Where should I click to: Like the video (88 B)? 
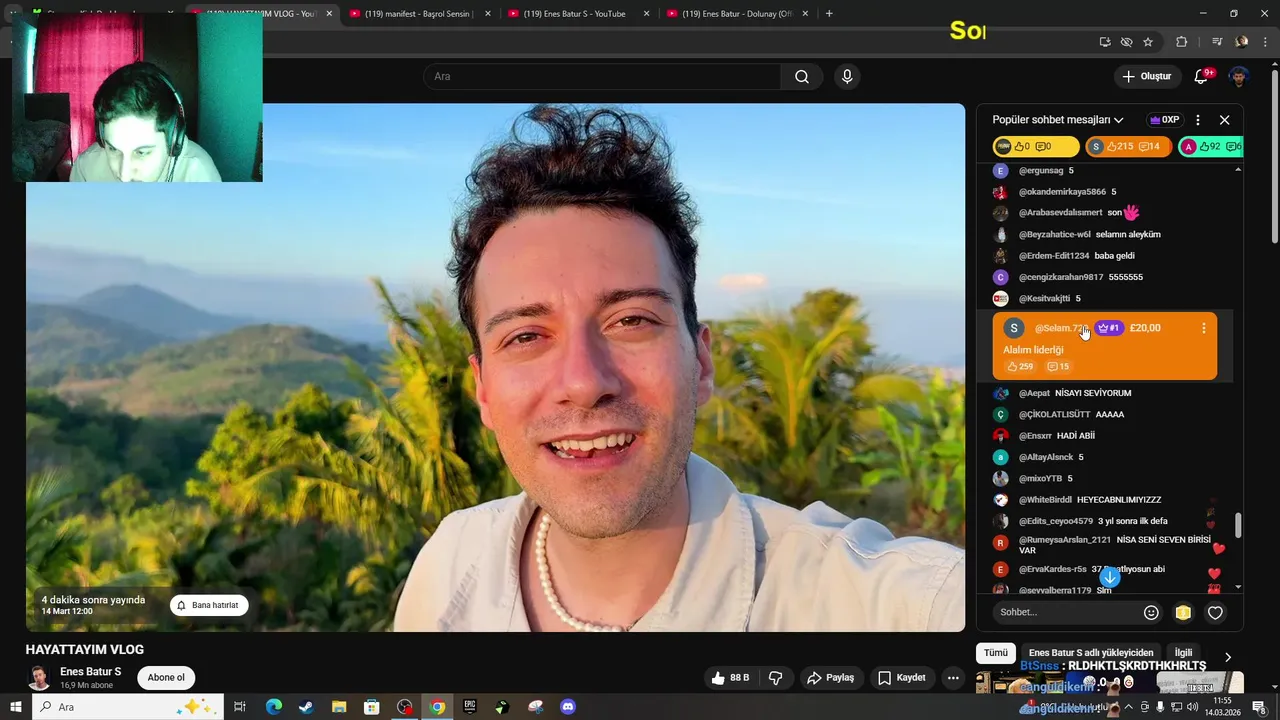click(x=730, y=678)
